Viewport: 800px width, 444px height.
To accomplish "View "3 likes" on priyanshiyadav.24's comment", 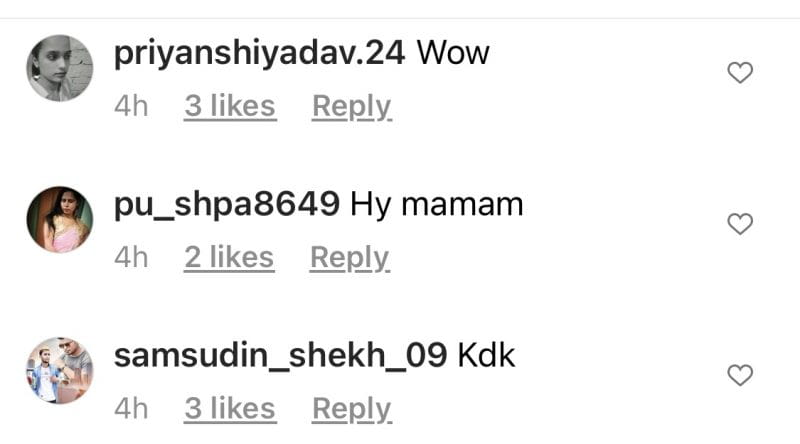I will pyautogui.click(x=230, y=106).
